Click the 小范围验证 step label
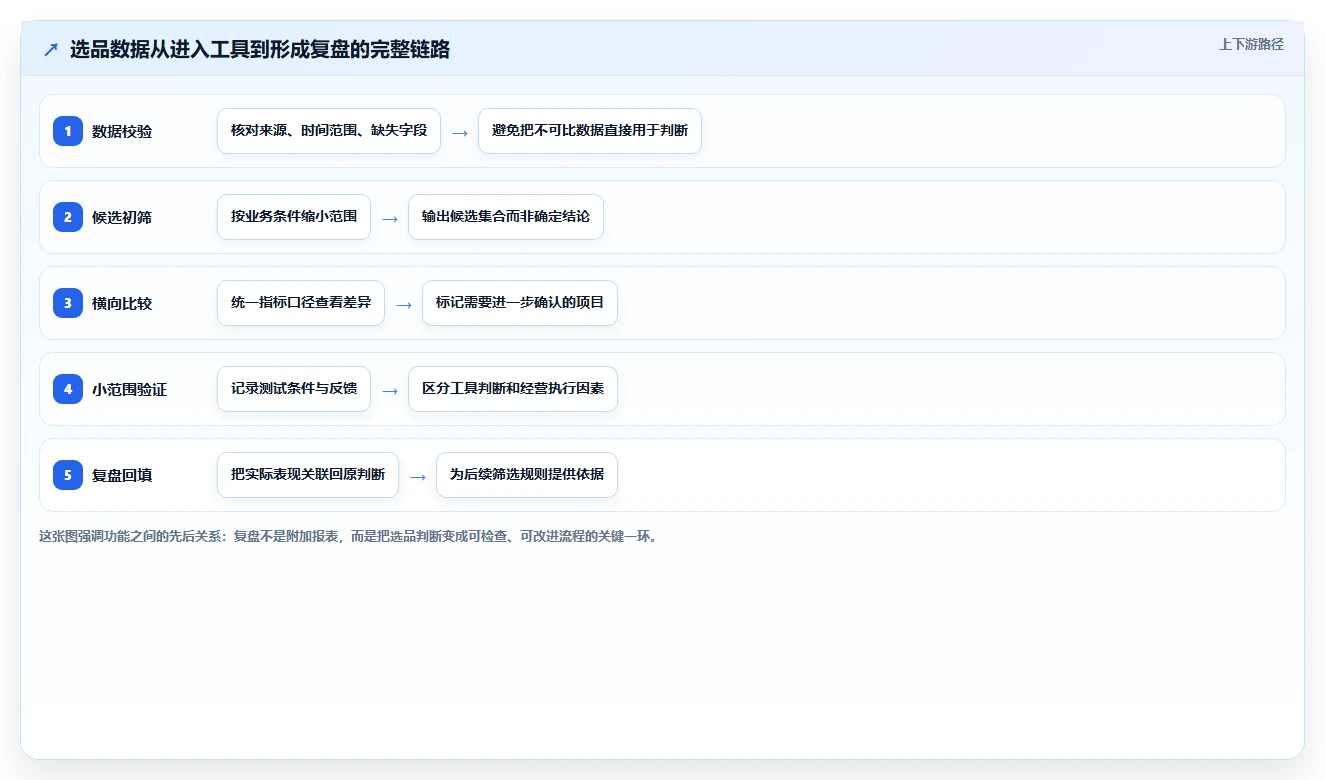This screenshot has height=780, width=1325. click(x=130, y=389)
